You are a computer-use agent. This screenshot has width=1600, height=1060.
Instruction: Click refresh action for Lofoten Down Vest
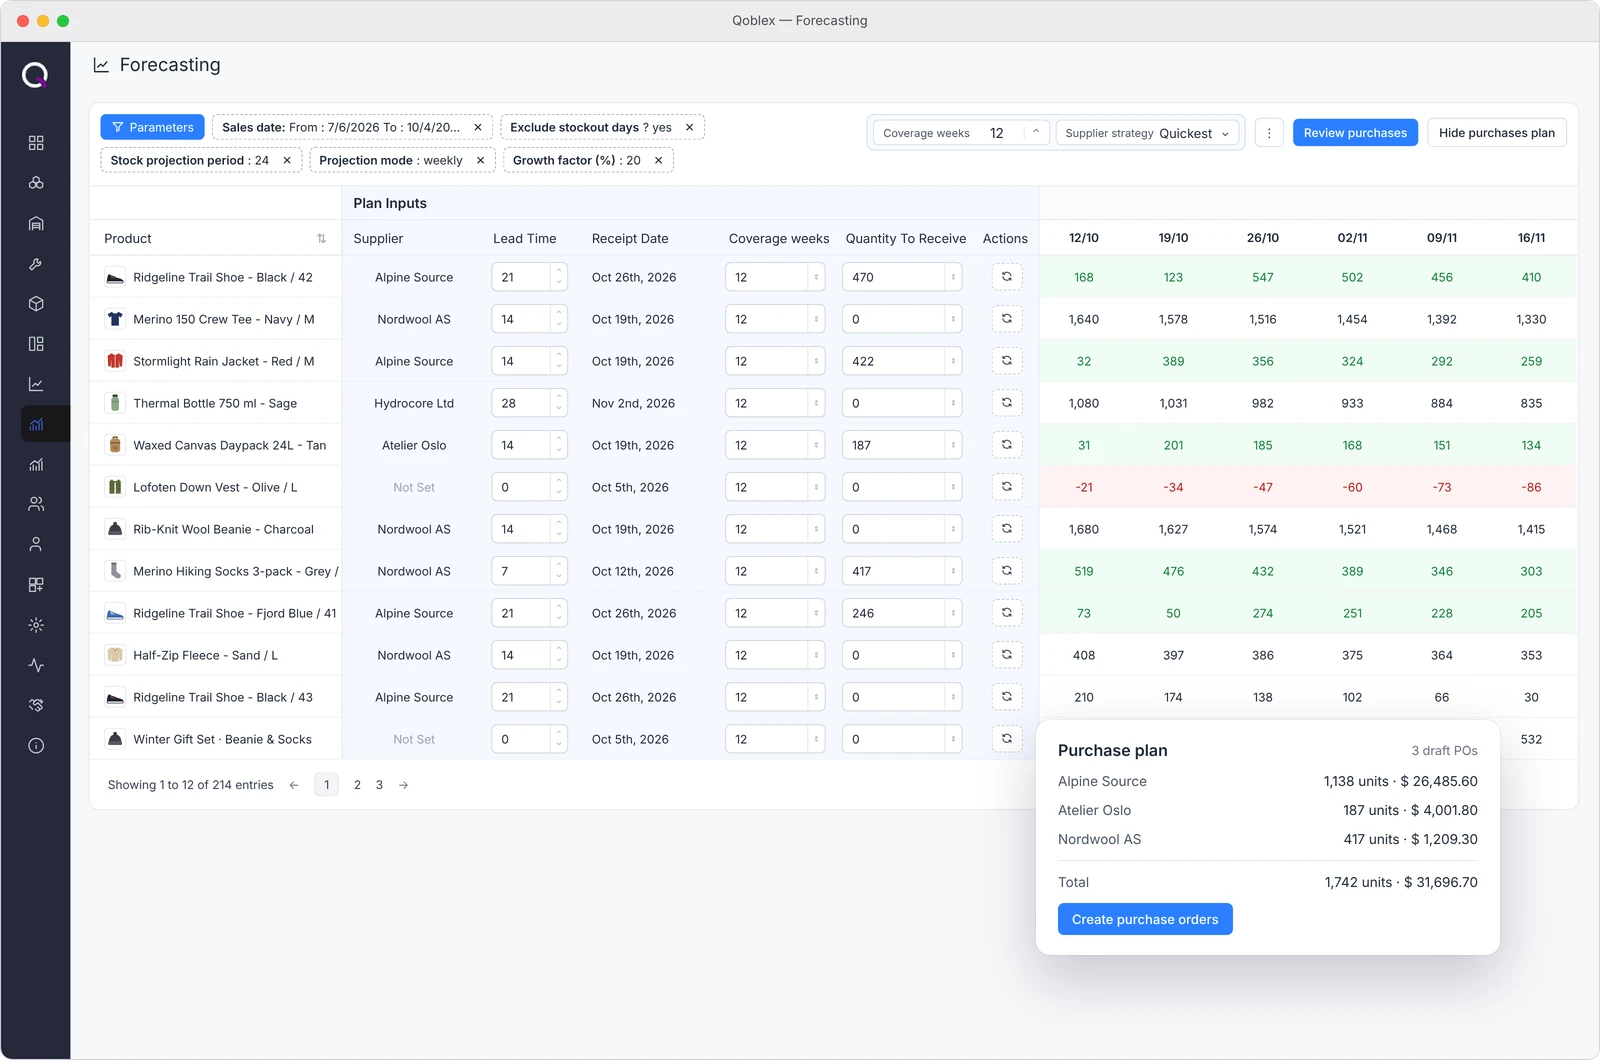coord(1007,487)
